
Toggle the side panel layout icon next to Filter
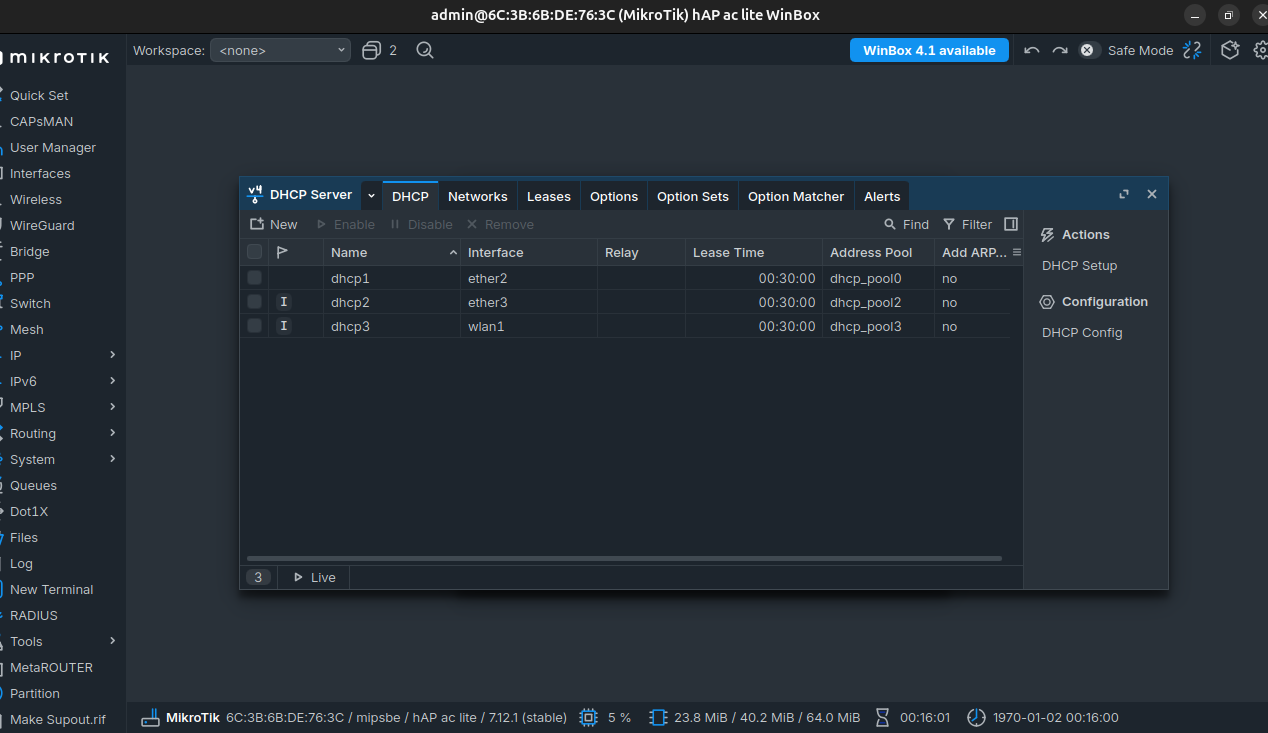pos(1011,224)
